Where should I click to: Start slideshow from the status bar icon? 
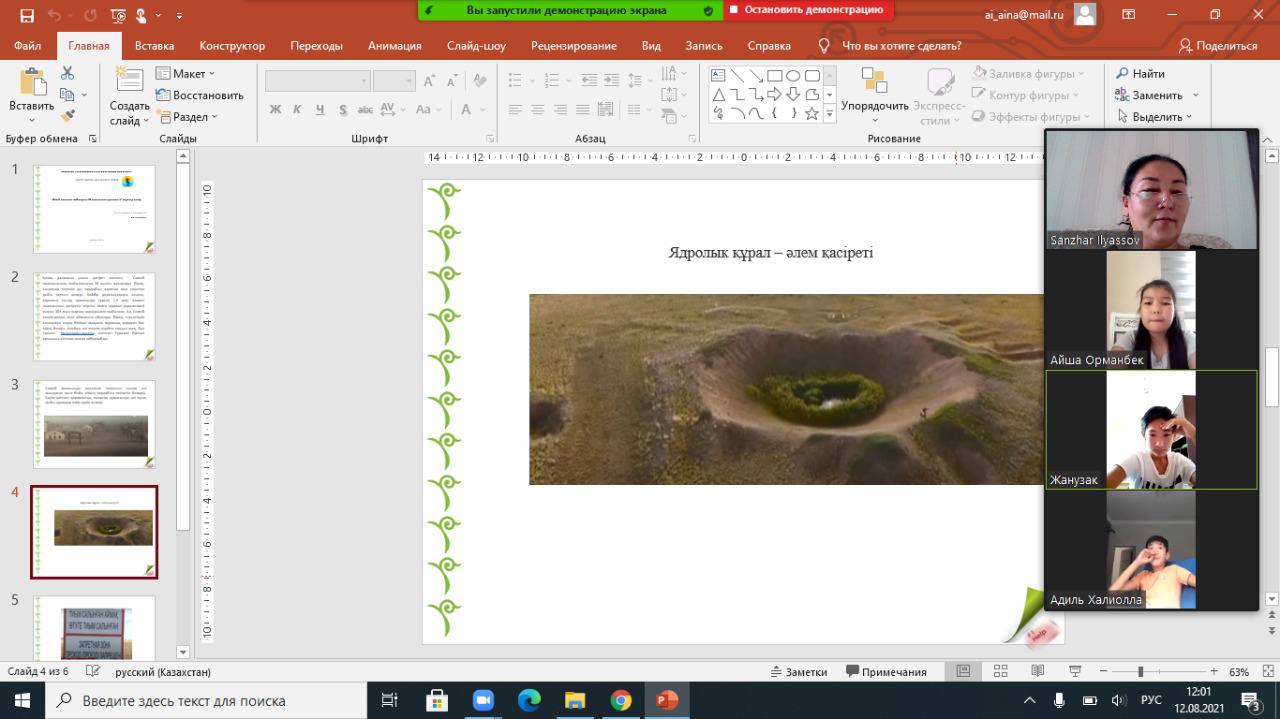pyautogui.click(x=1074, y=672)
